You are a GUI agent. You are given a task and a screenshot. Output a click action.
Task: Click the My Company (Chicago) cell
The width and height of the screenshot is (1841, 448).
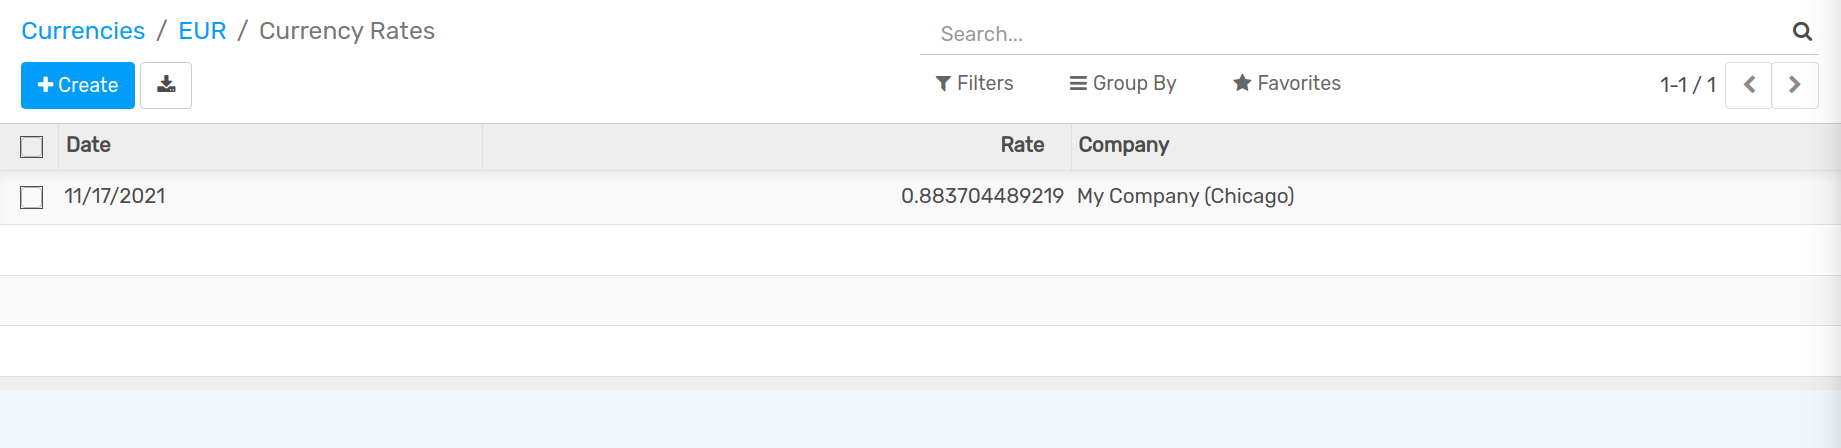[x=1185, y=196]
